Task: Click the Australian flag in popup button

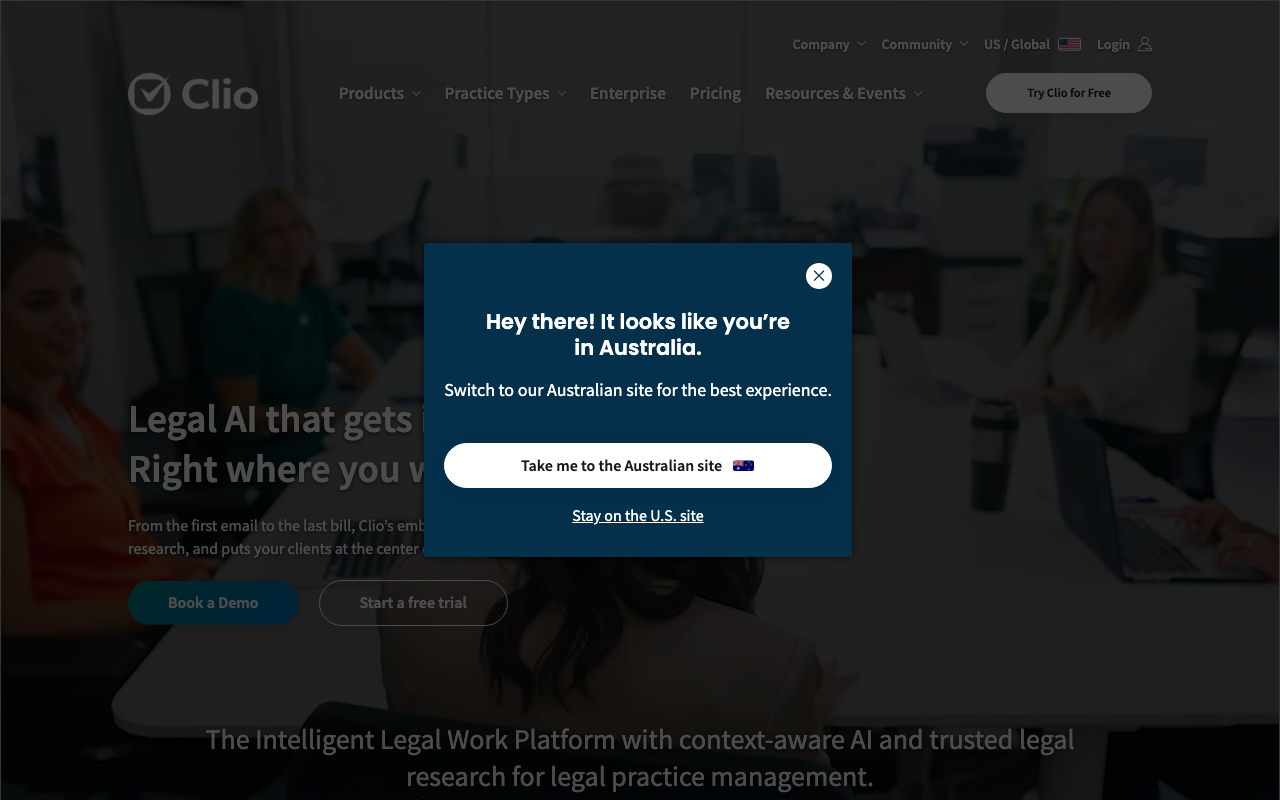Action: click(x=743, y=466)
